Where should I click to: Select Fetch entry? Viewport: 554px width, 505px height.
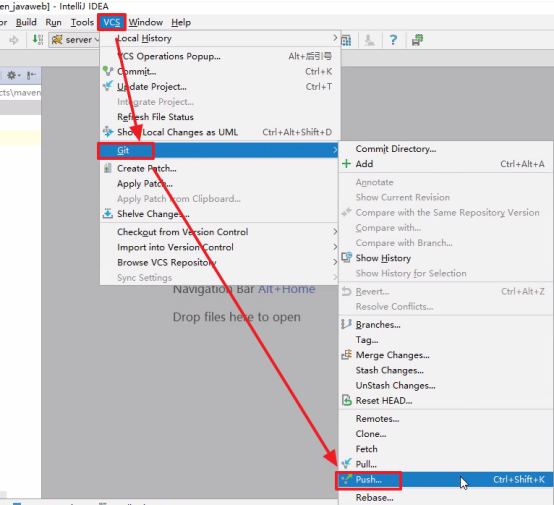446,449
